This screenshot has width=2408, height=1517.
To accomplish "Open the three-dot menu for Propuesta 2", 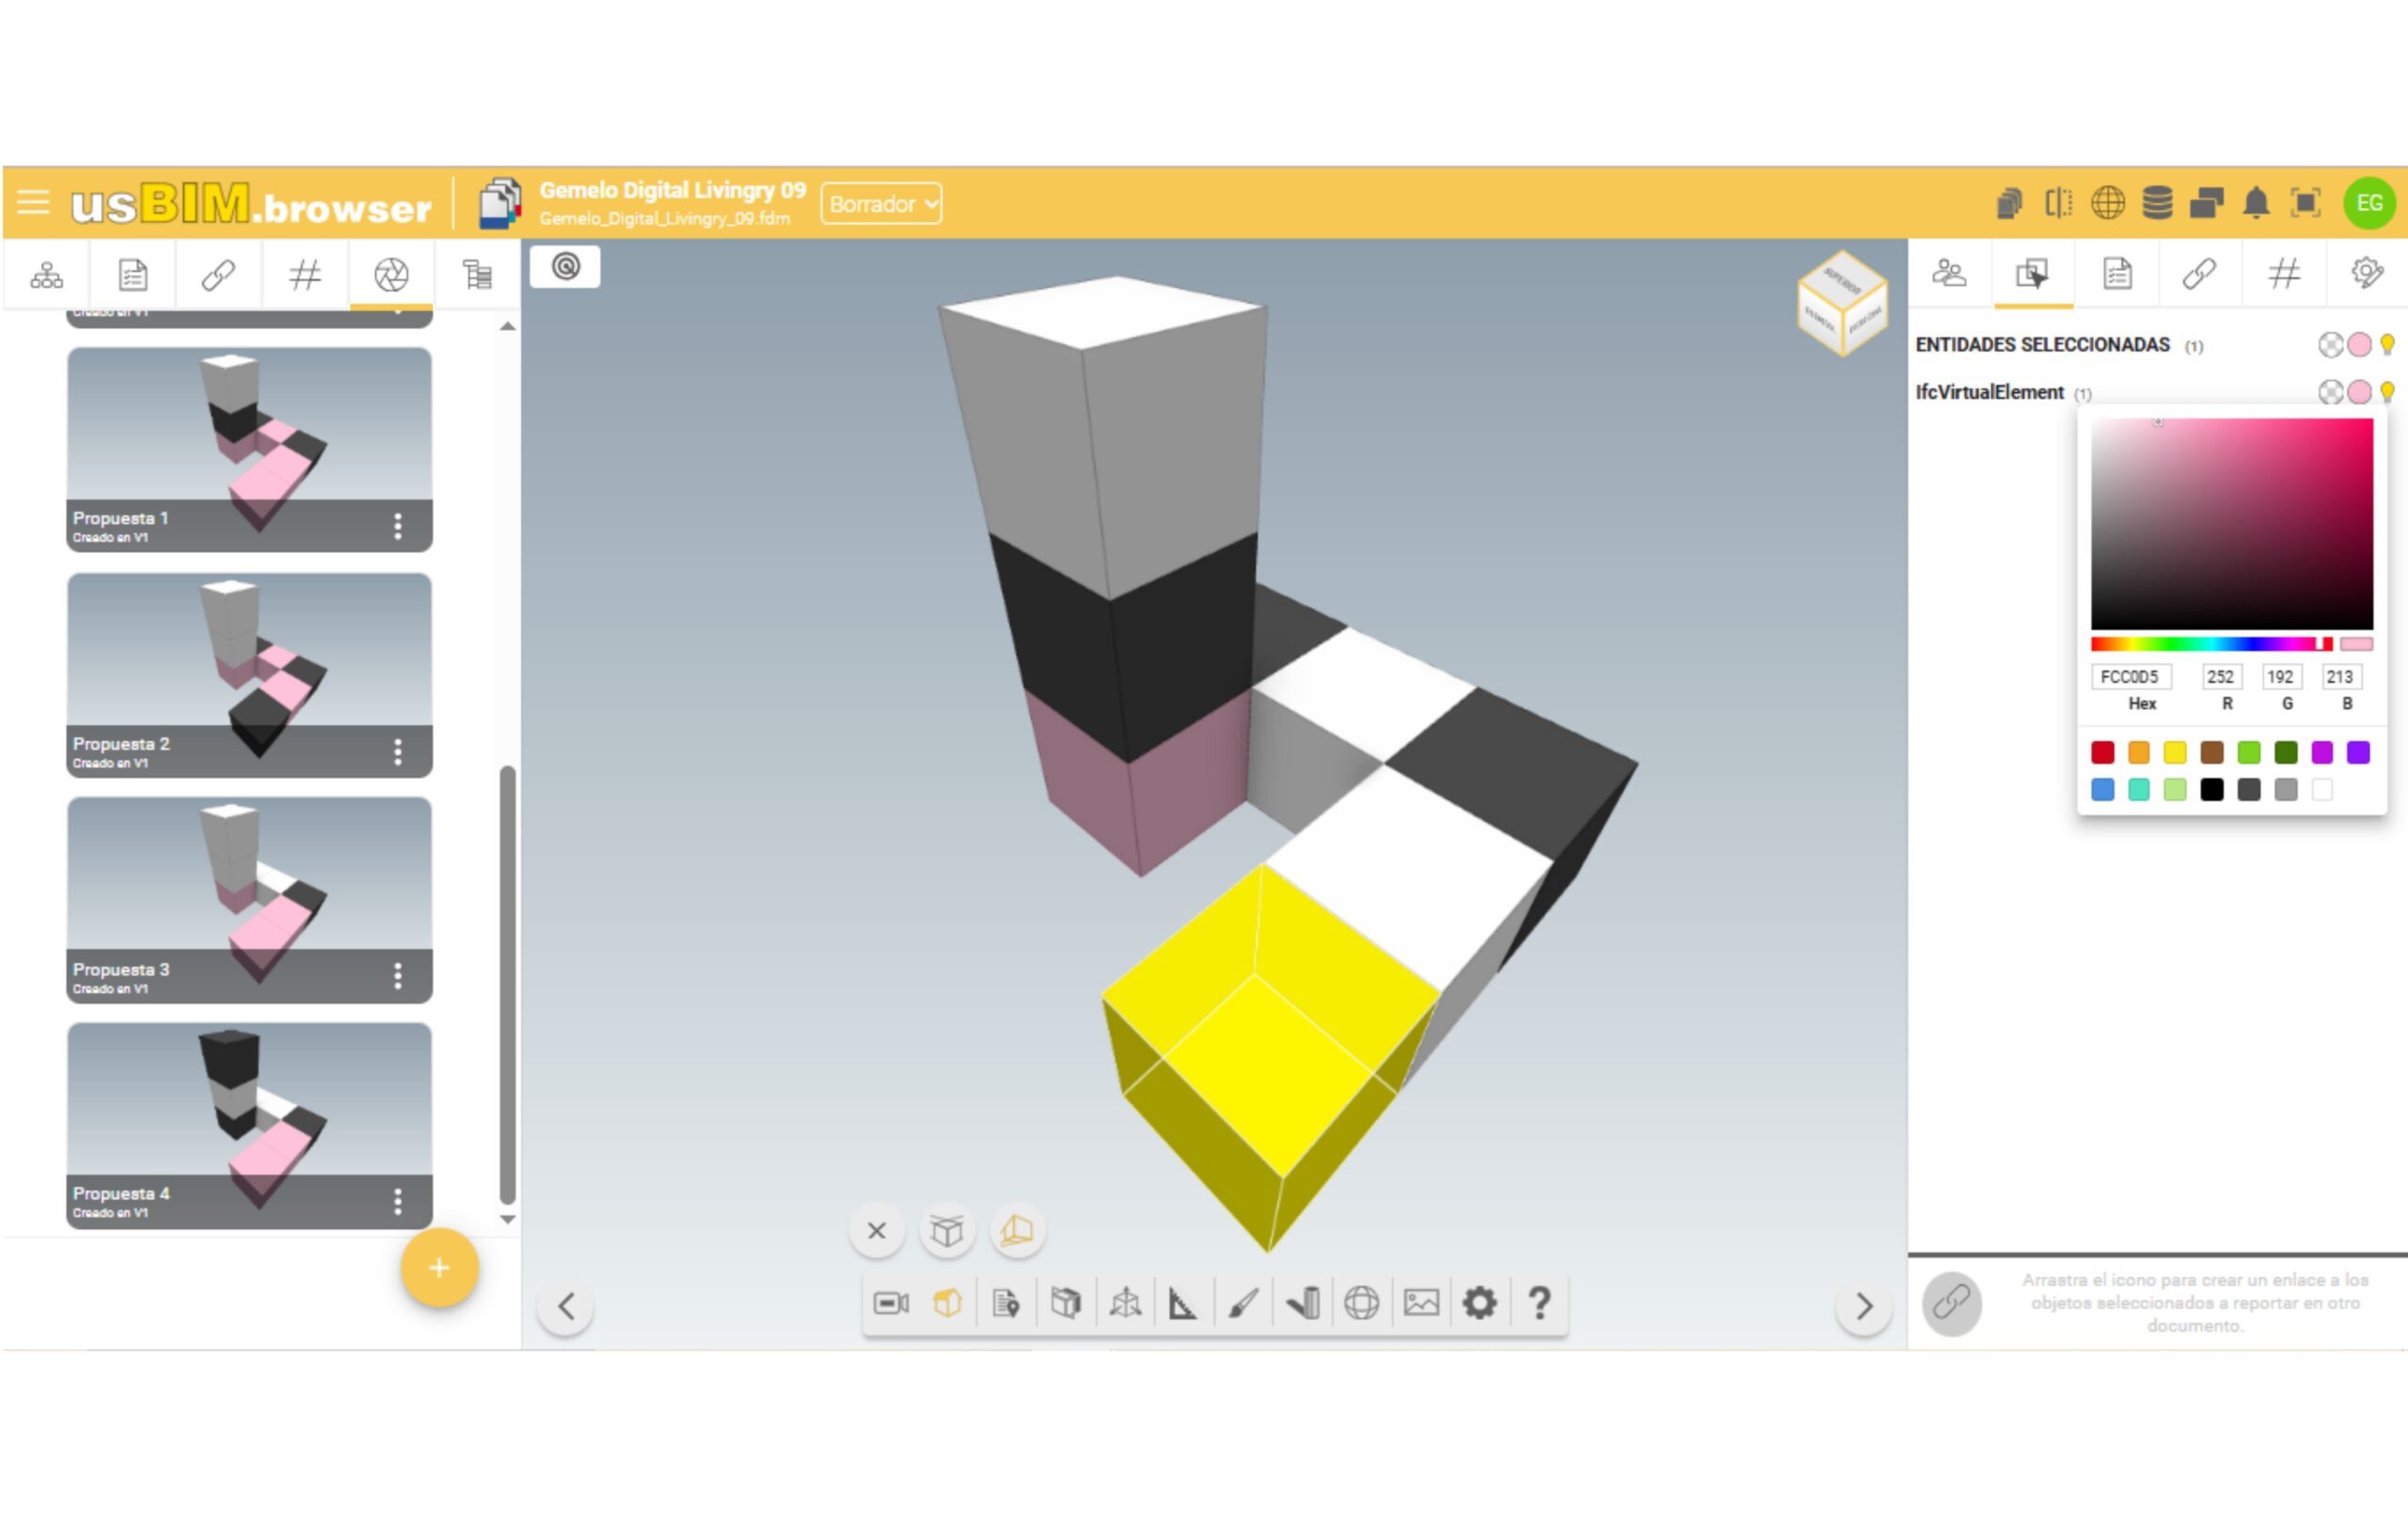I will point(398,752).
